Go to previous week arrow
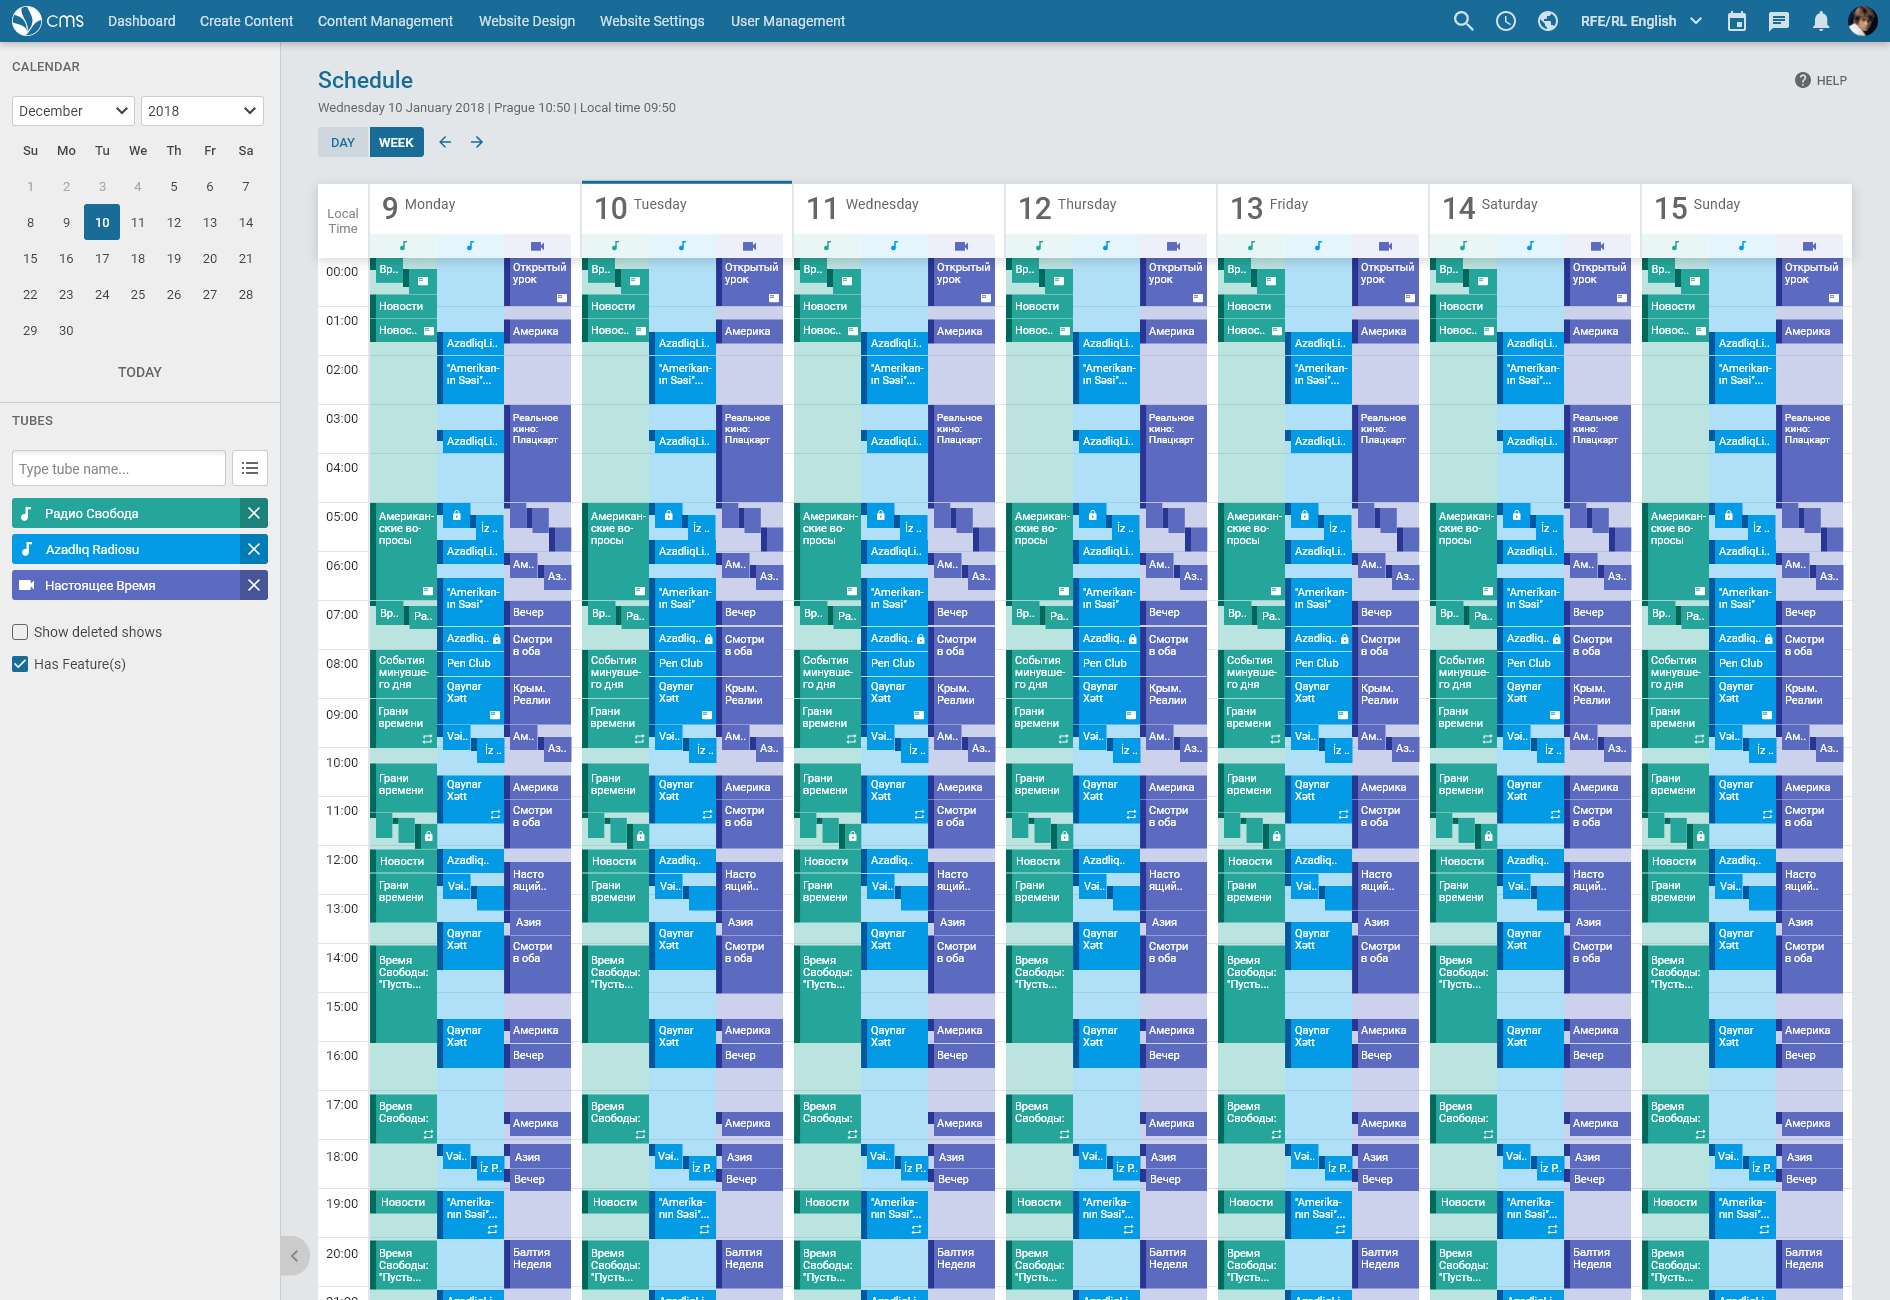Image resolution: width=1890 pixels, height=1300 pixels. tap(445, 142)
